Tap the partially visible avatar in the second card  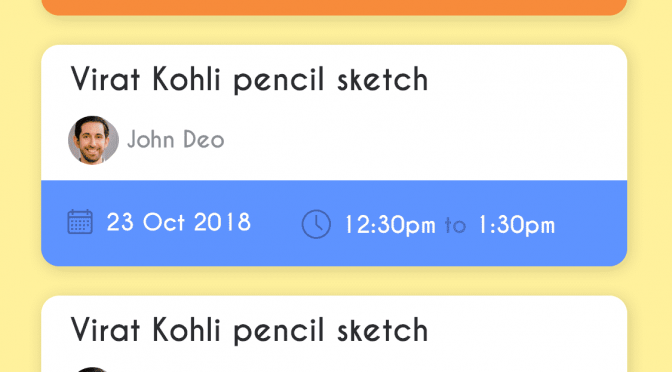point(93,369)
